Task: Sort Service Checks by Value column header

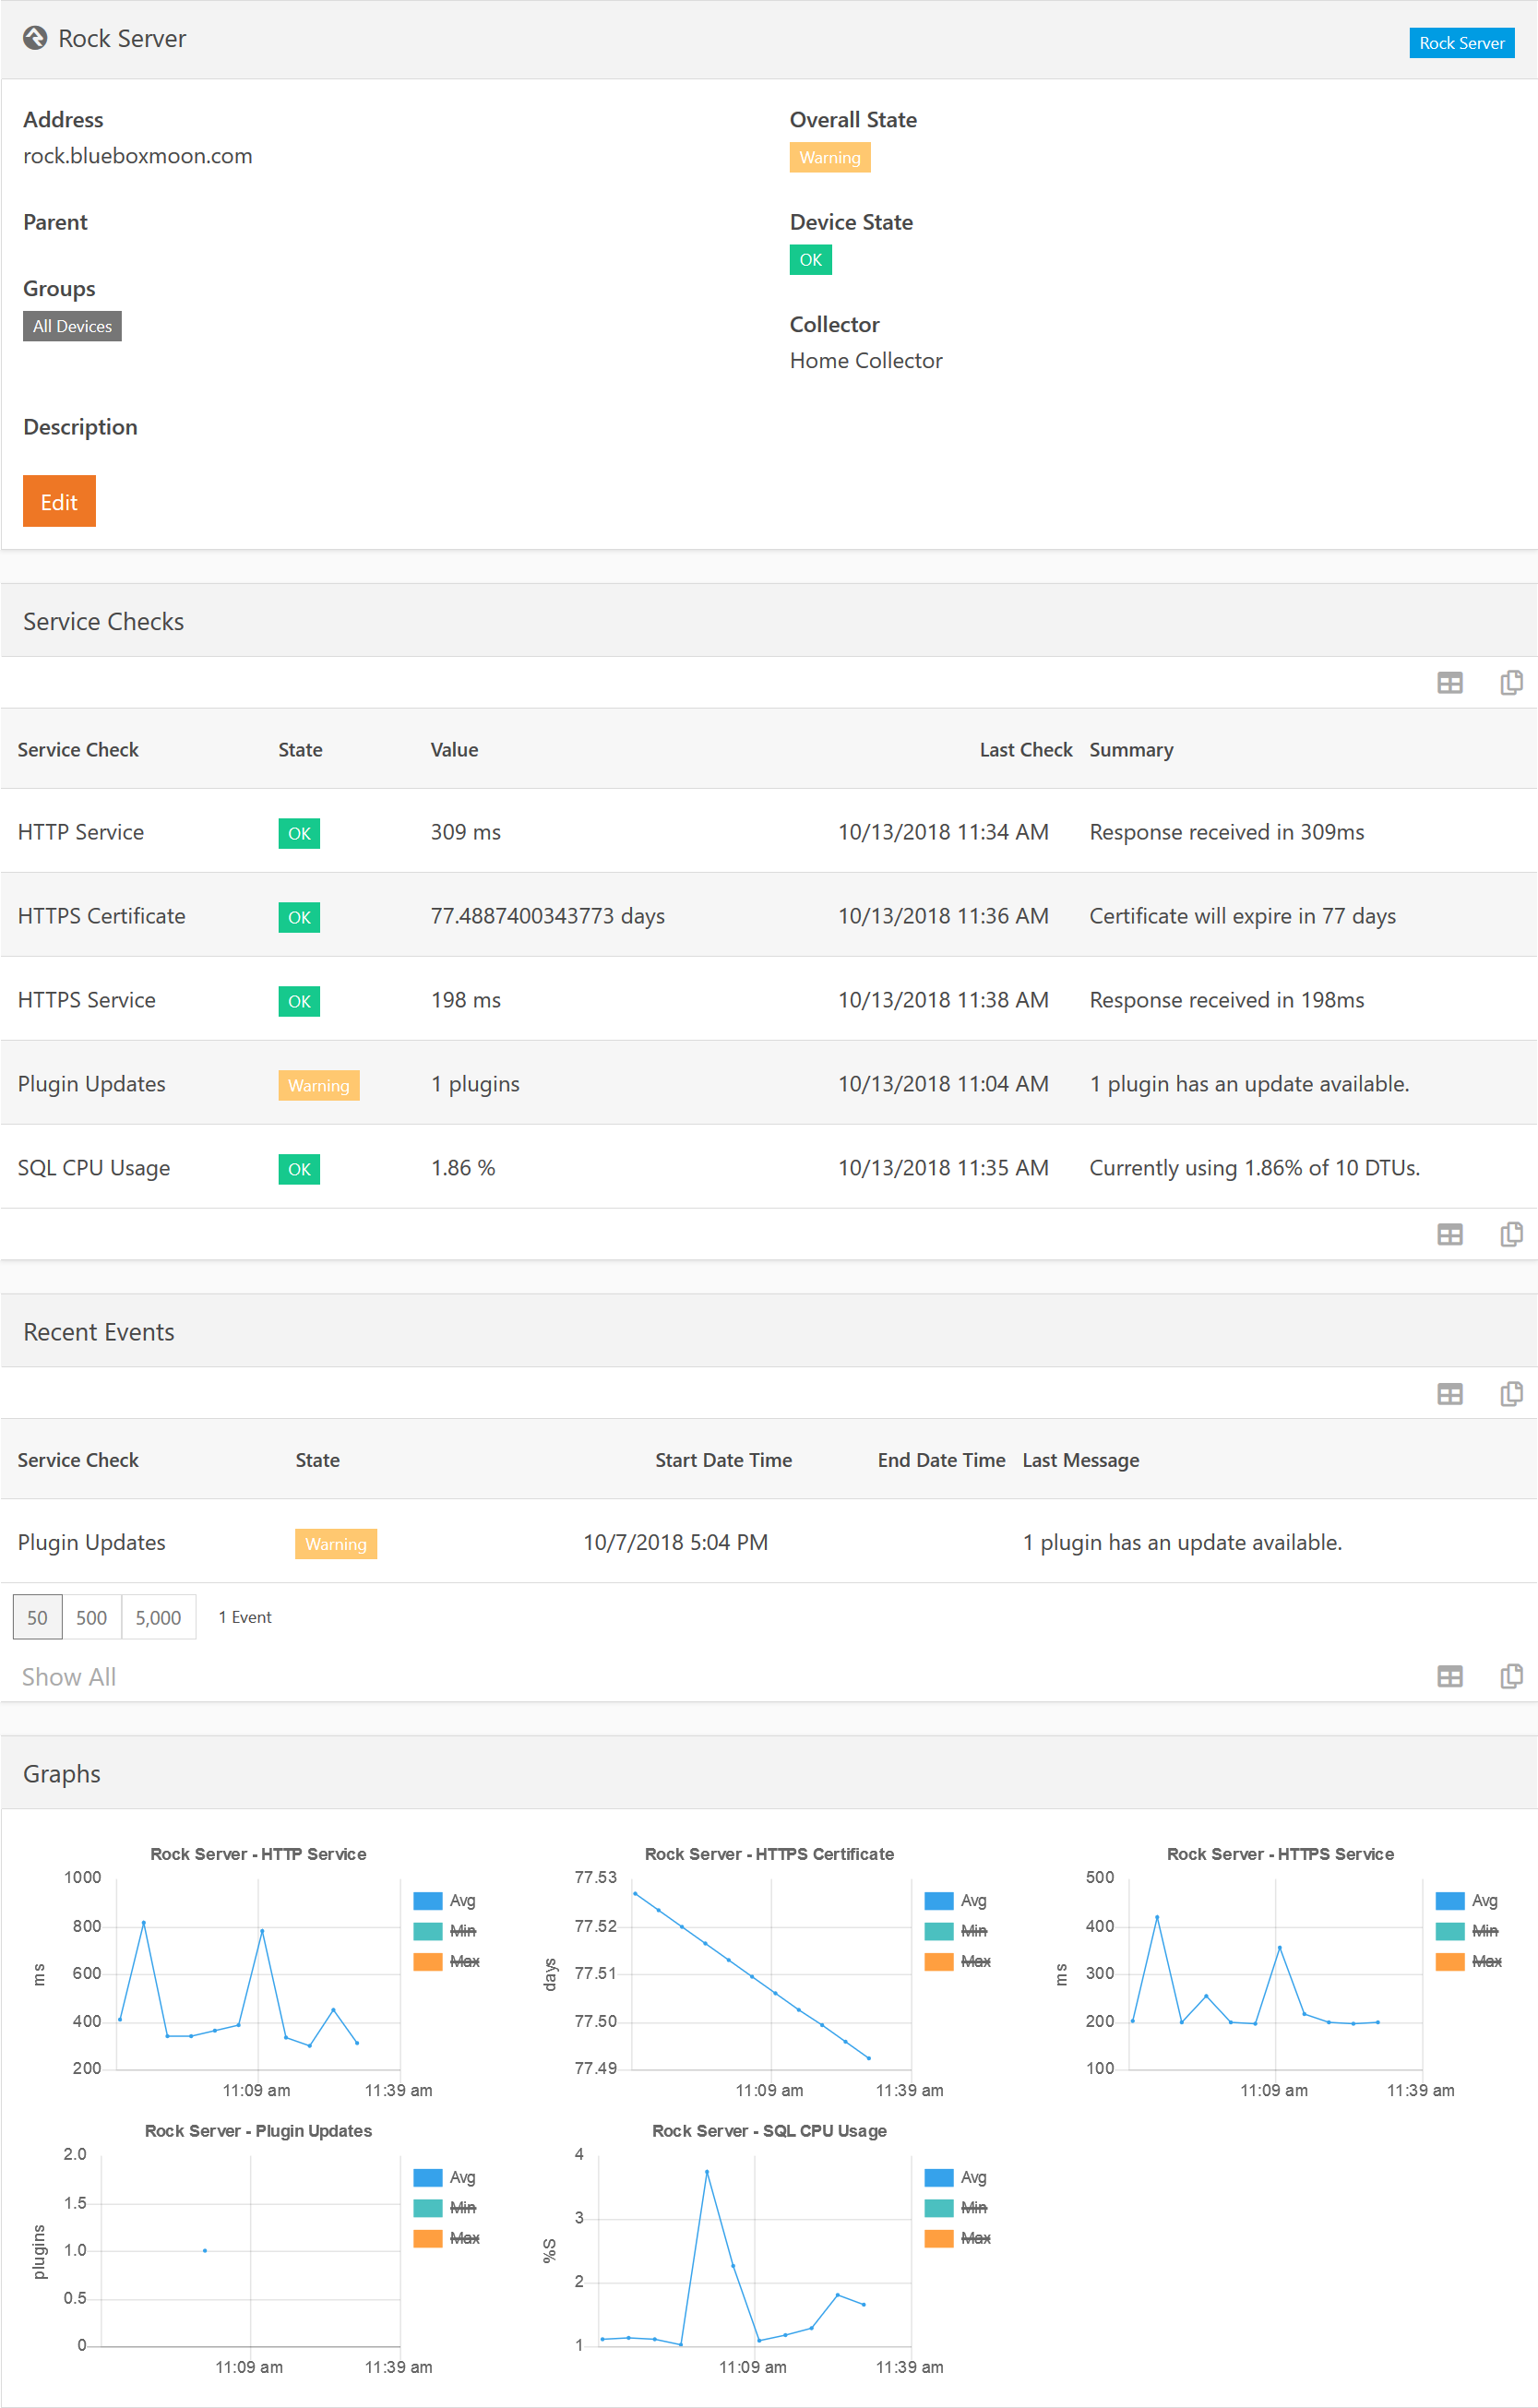Action: pos(454,749)
